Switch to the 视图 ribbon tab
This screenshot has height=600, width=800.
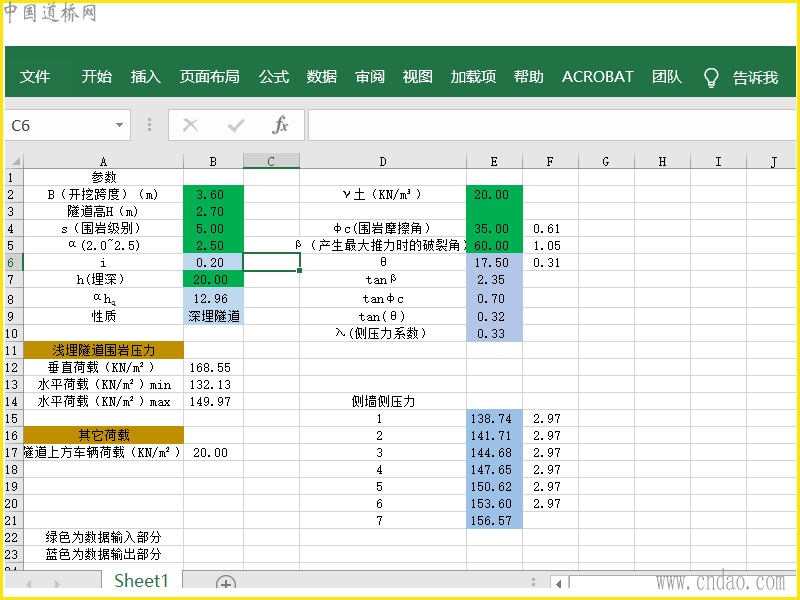coord(417,77)
